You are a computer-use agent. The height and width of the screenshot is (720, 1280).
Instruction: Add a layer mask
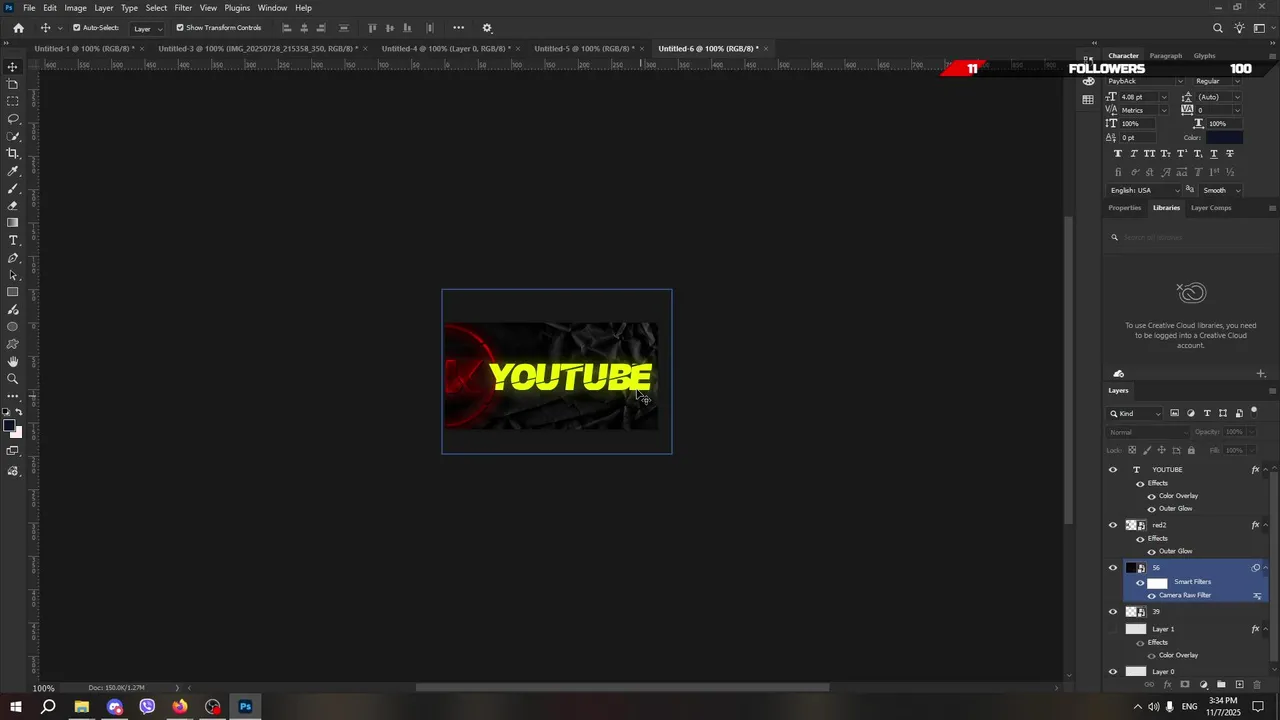point(1185,685)
